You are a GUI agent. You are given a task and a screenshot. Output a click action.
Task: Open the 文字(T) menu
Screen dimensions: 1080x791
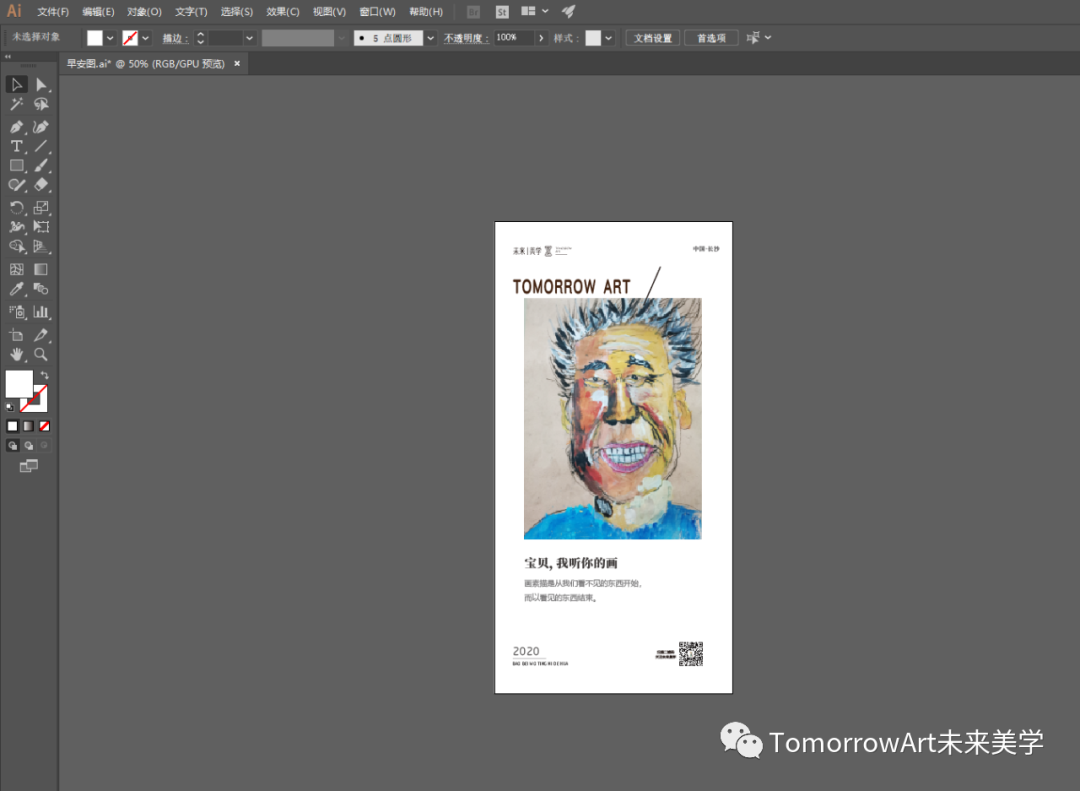click(x=191, y=12)
